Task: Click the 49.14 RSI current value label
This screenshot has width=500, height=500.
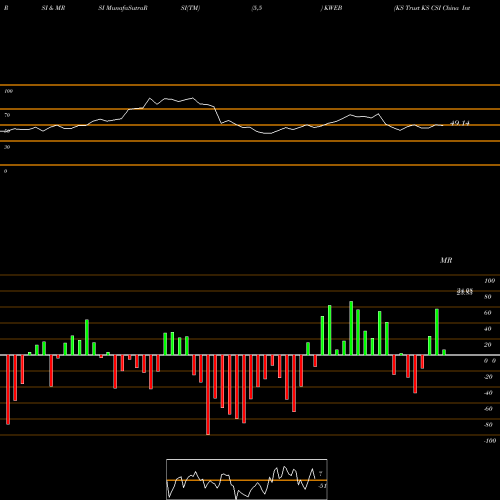Action: [460, 123]
